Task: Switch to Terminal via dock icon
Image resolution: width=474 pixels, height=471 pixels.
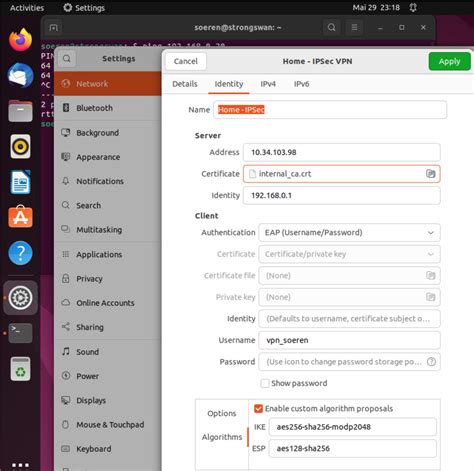Action: (x=20, y=333)
